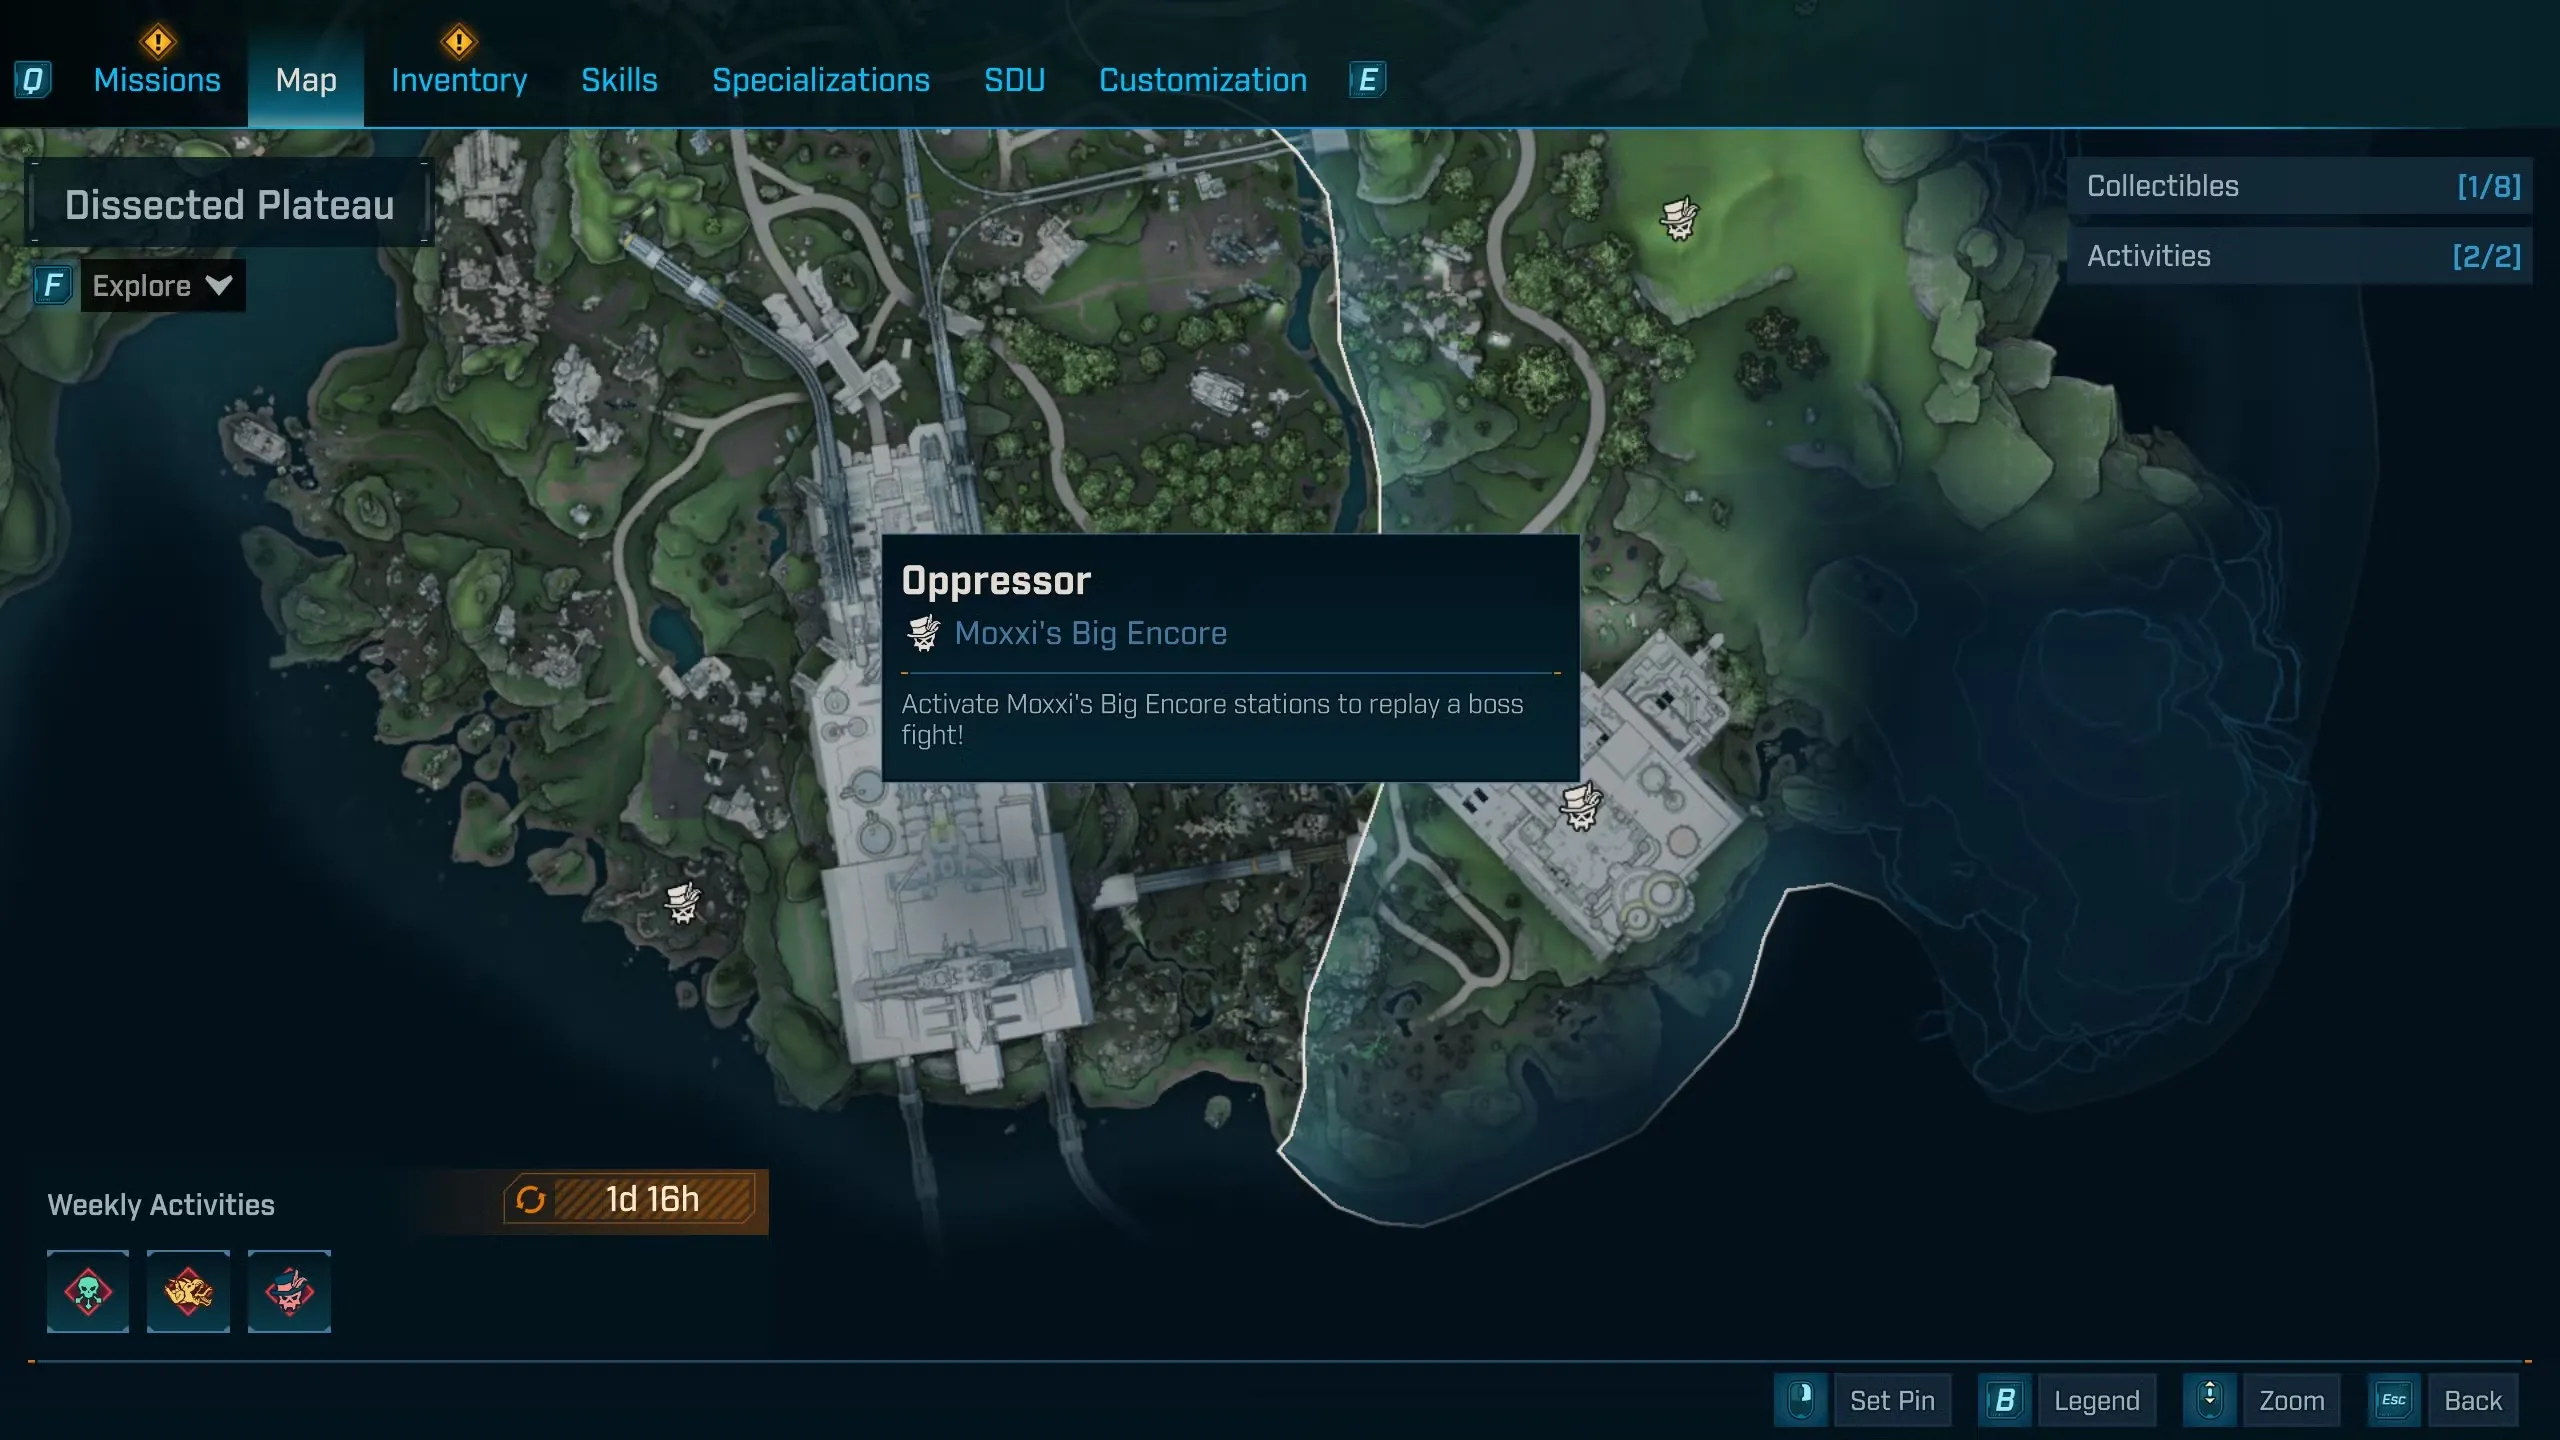The width and height of the screenshot is (2560, 1440).
Task: Click the Collectibles [1/8] counter
Action: coord(2489,186)
